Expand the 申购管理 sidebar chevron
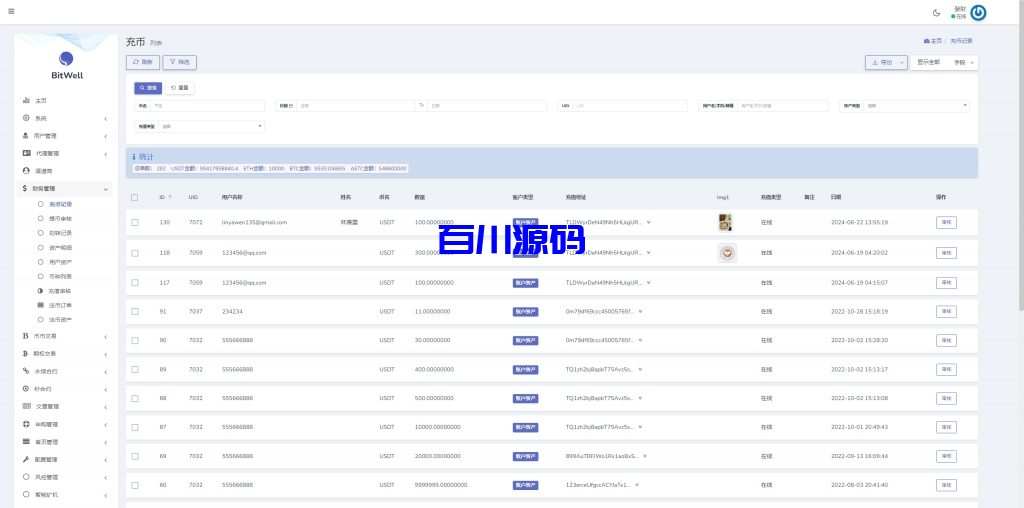Image resolution: width=1024 pixels, height=508 pixels. tap(106, 424)
